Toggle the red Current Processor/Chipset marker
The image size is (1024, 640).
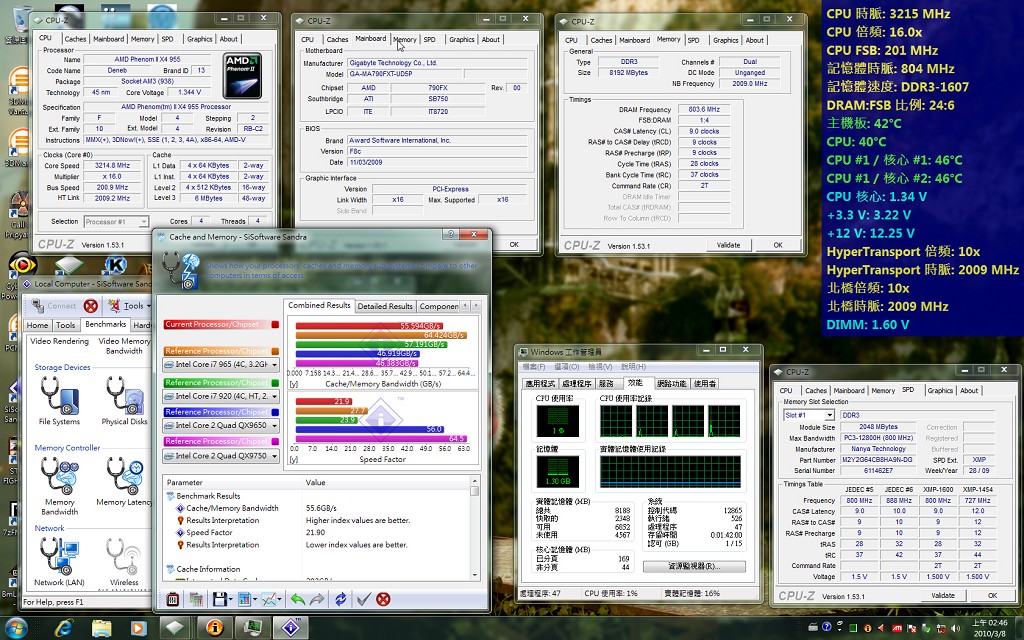click(x=275, y=325)
